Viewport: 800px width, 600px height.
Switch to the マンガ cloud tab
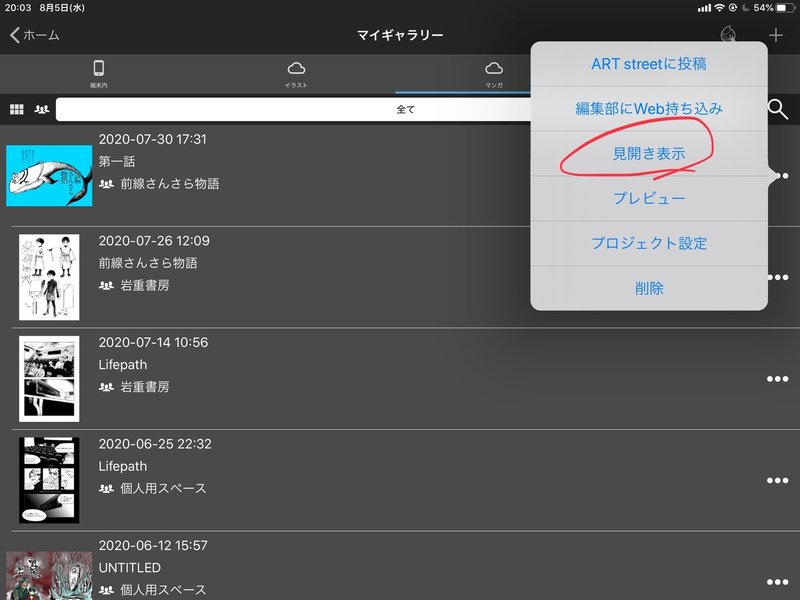(494, 74)
